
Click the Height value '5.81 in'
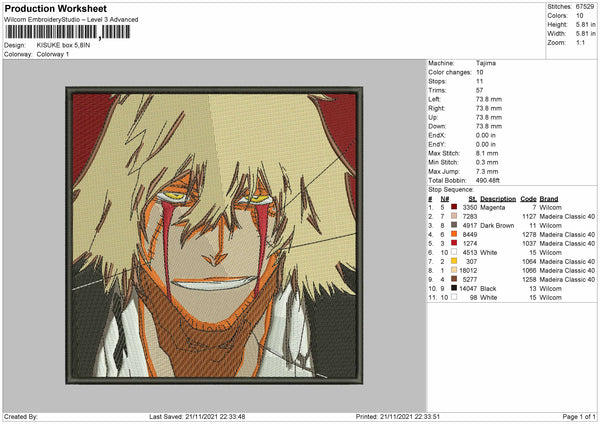(585, 24)
